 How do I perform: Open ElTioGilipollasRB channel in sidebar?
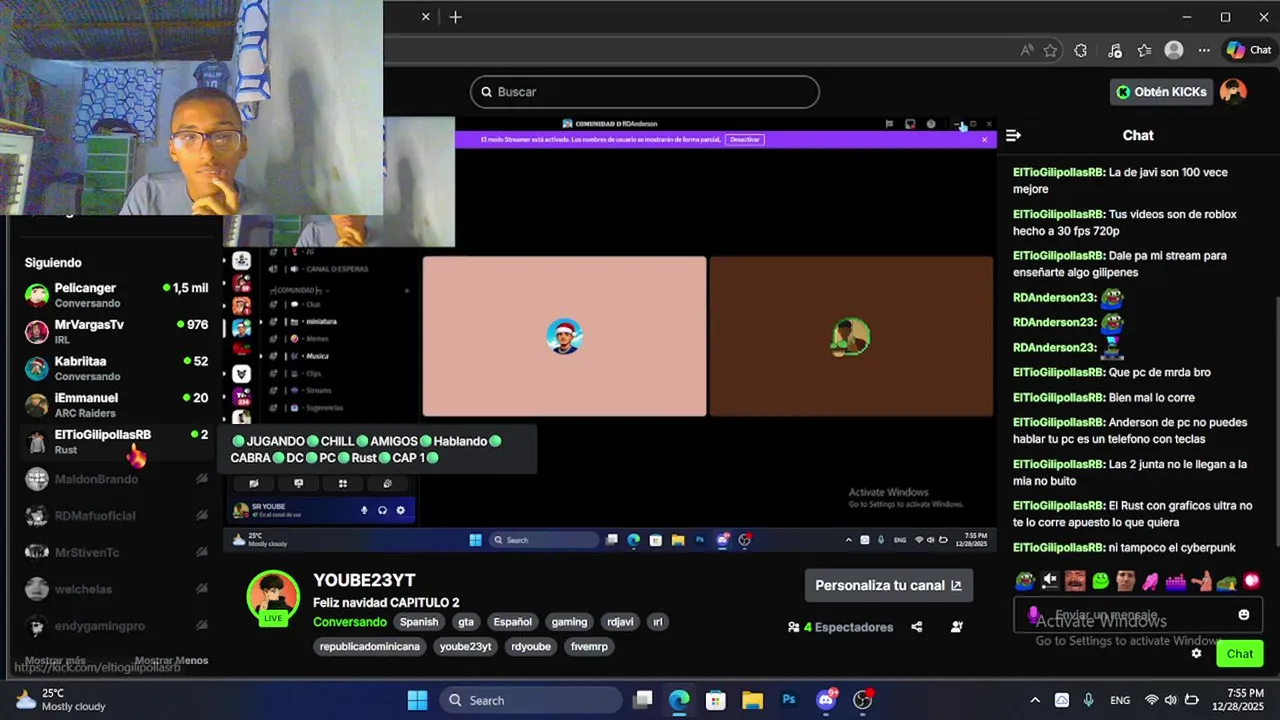117,441
